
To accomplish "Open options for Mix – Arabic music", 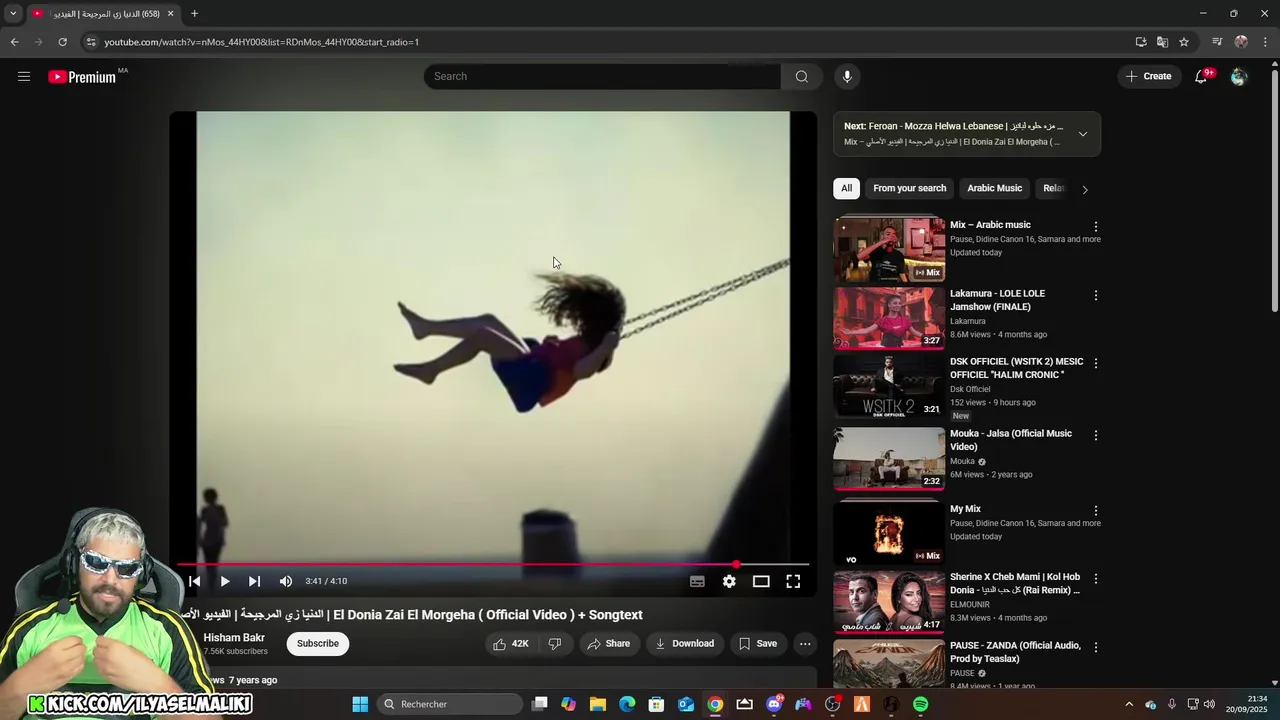I will (x=1096, y=227).
